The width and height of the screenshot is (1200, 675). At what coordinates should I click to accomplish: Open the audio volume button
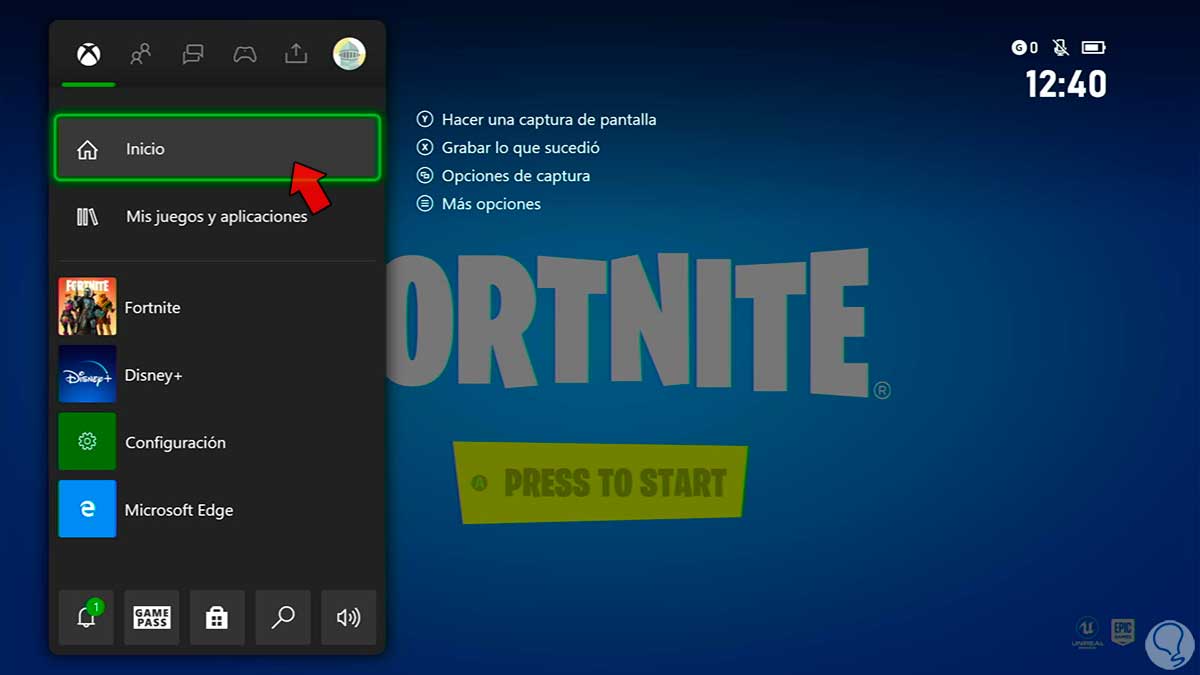point(348,617)
